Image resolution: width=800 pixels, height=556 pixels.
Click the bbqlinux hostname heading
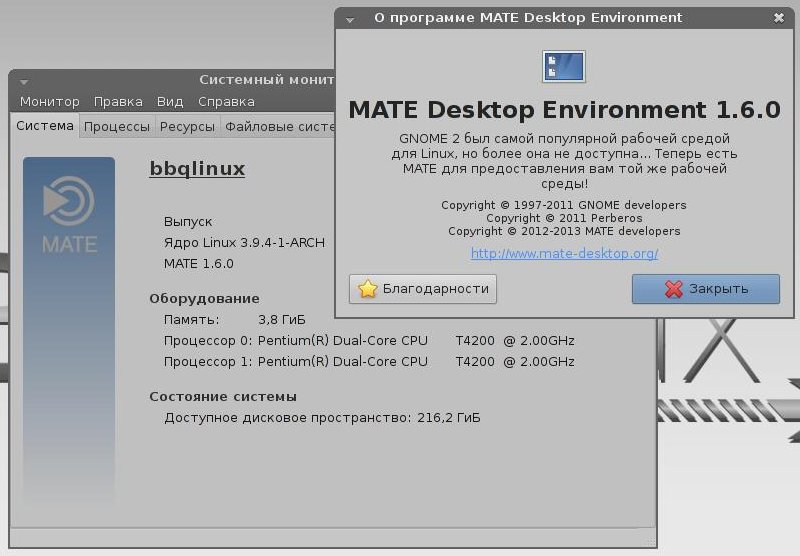click(x=197, y=169)
